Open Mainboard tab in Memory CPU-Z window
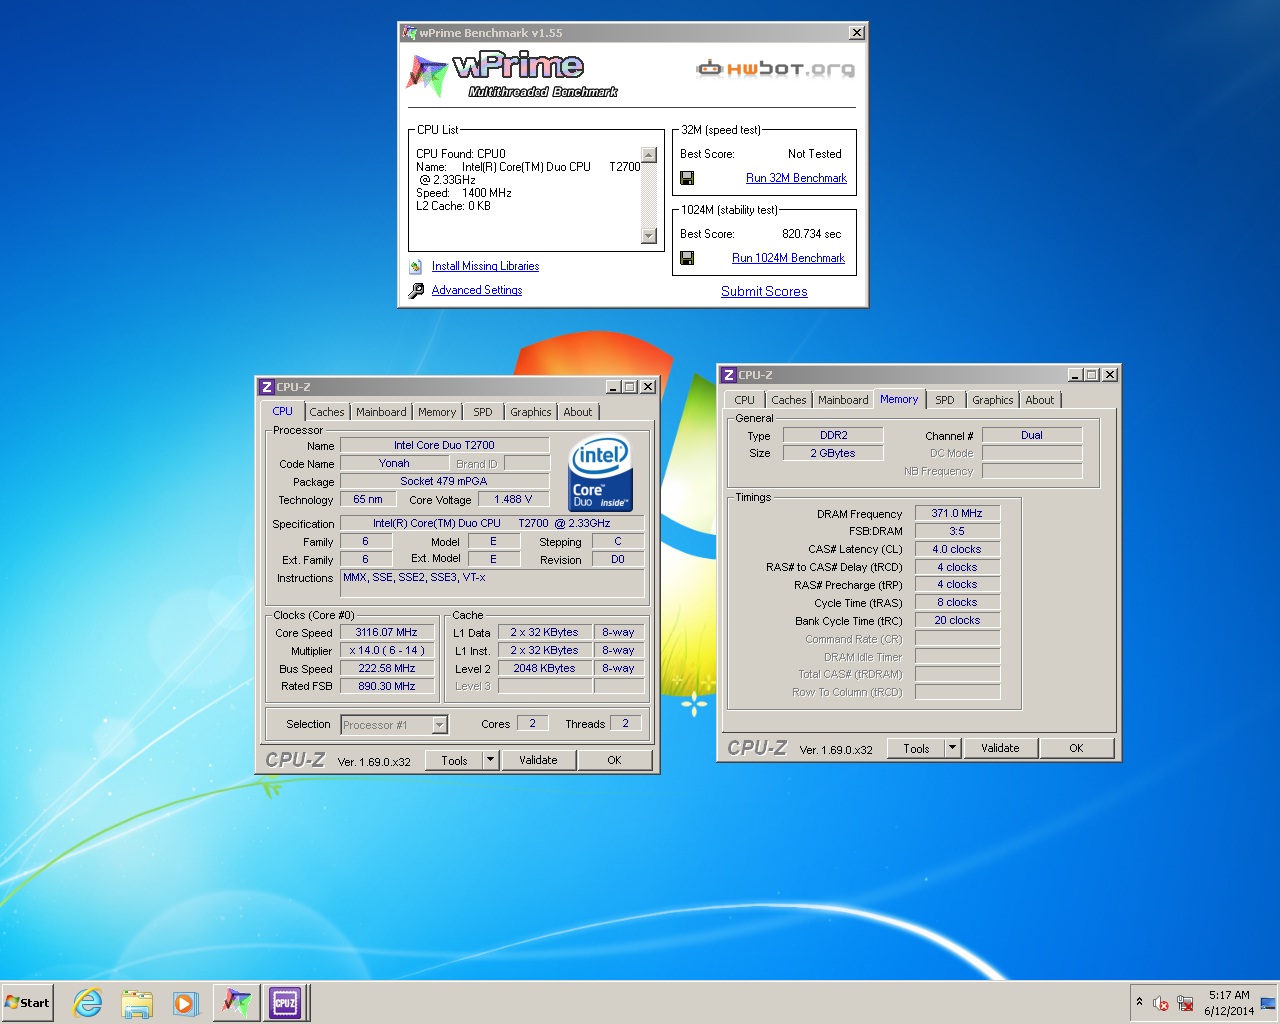 pyautogui.click(x=843, y=400)
